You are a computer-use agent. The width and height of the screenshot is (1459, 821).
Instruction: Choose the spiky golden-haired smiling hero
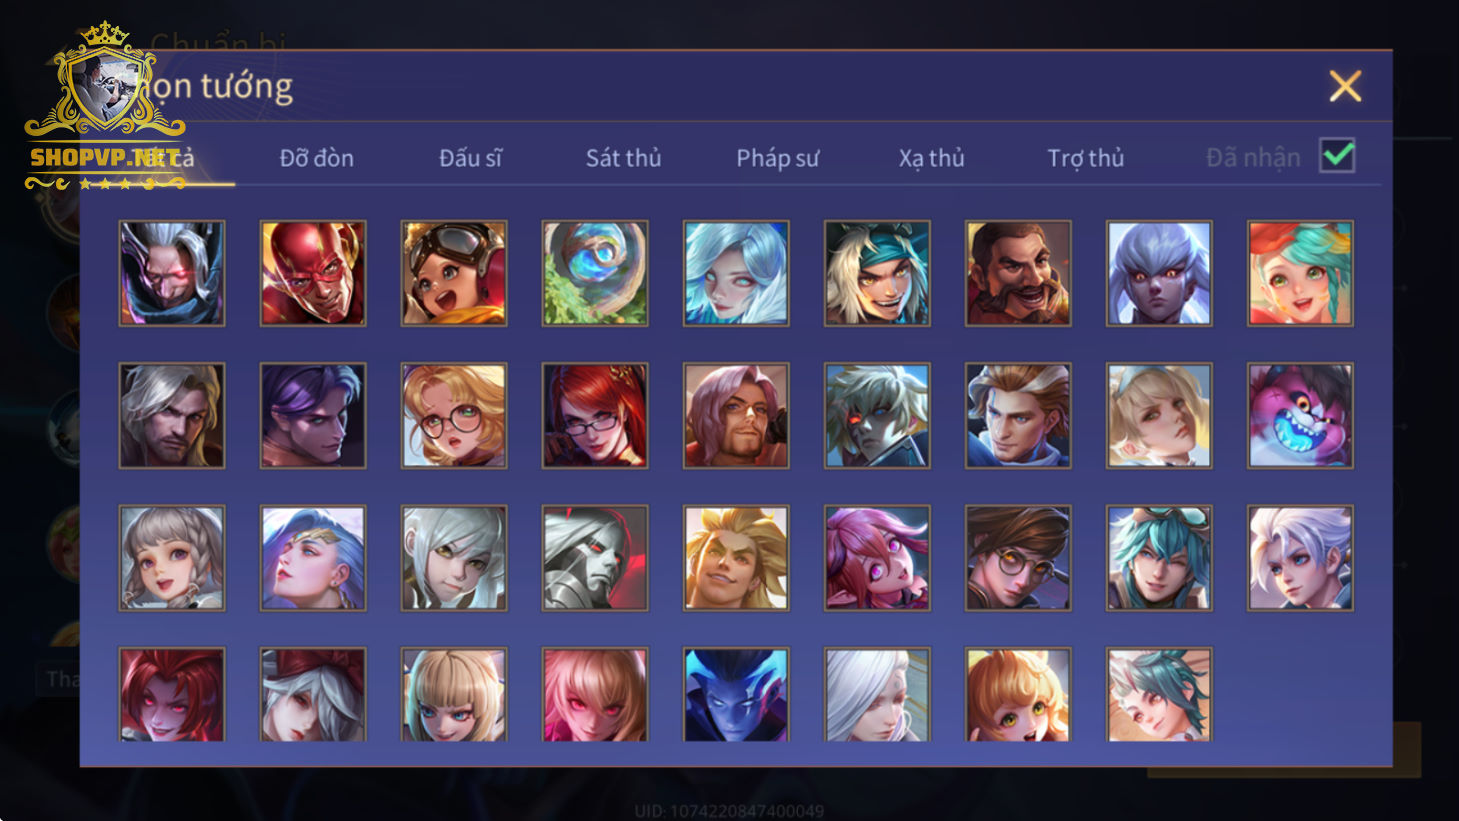[x=736, y=557]
